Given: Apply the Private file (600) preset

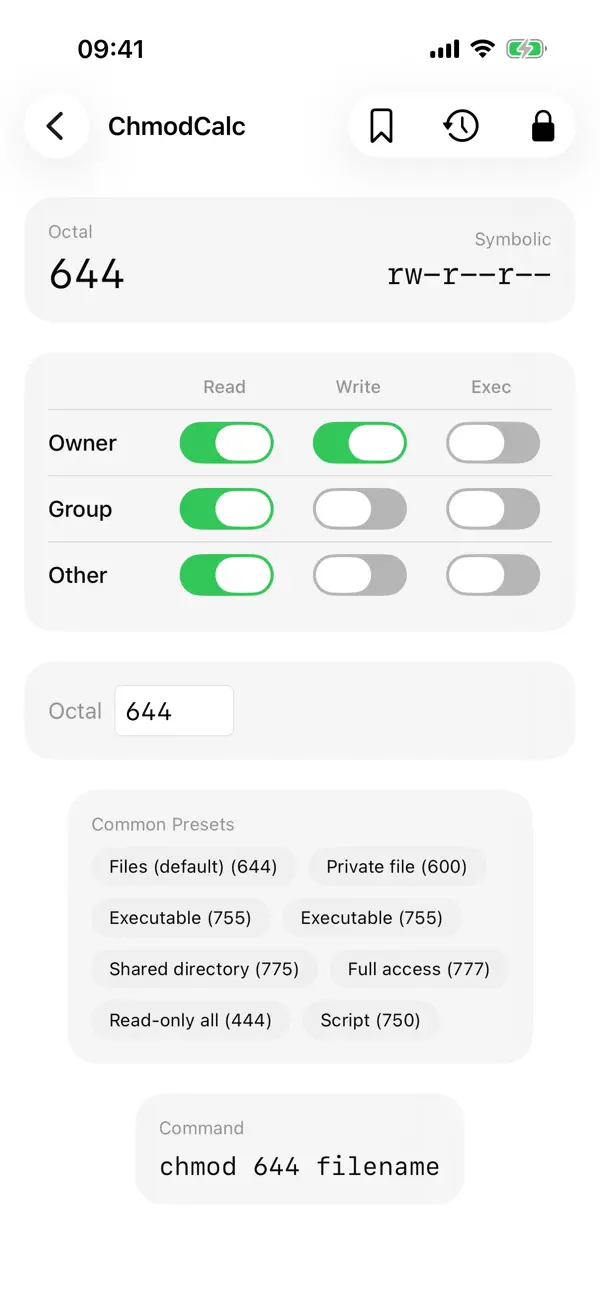Looking at the screenshot, I should pyautogui.click(x=397, y=867).
